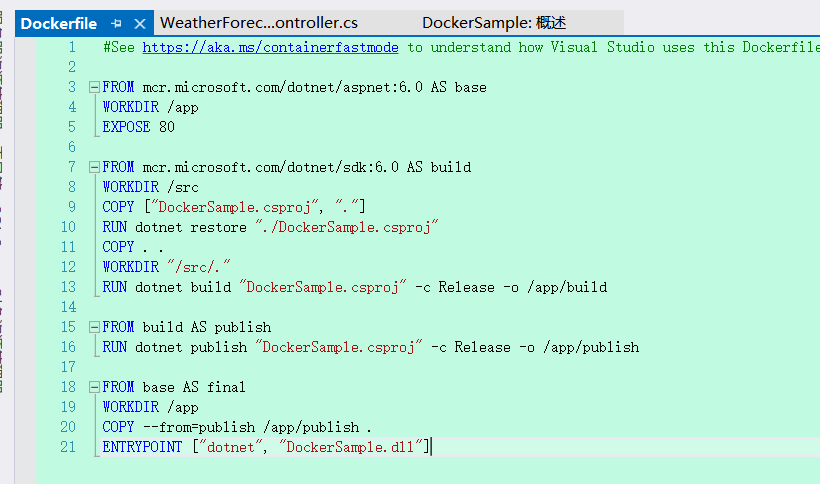Click the word final on line 18
The width and height of the screenshot is (820, 484).
pyautogui.click(x=226, y=387)
